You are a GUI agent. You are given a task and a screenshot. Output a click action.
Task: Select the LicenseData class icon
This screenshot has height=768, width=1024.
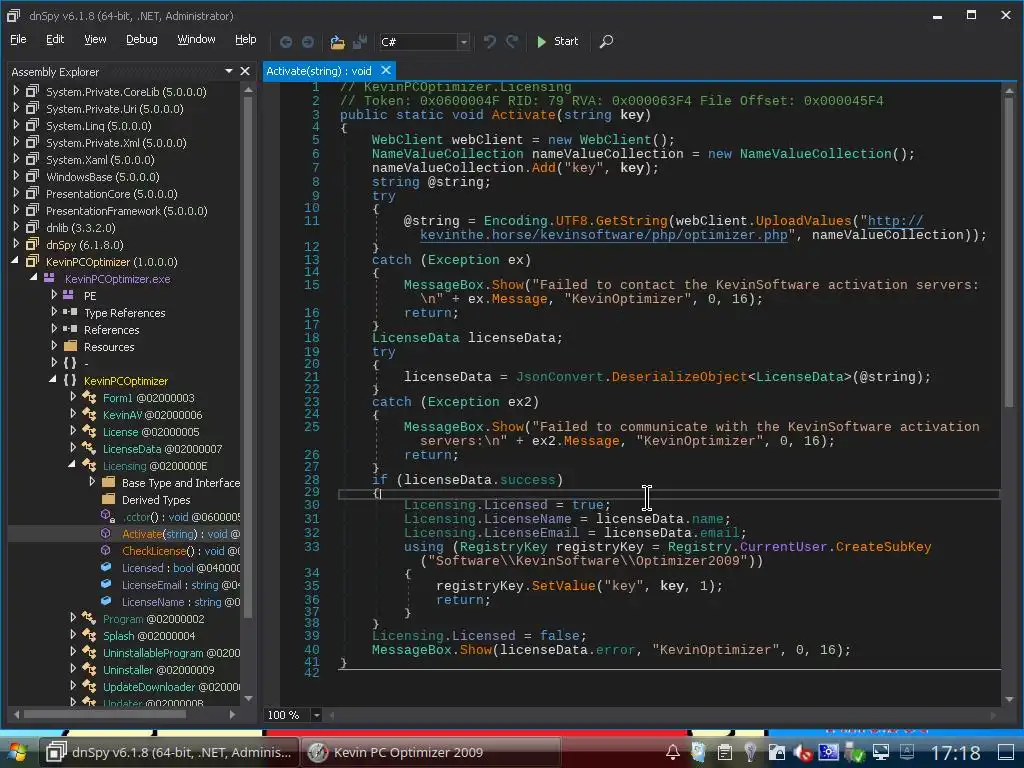tap(89, 449)
